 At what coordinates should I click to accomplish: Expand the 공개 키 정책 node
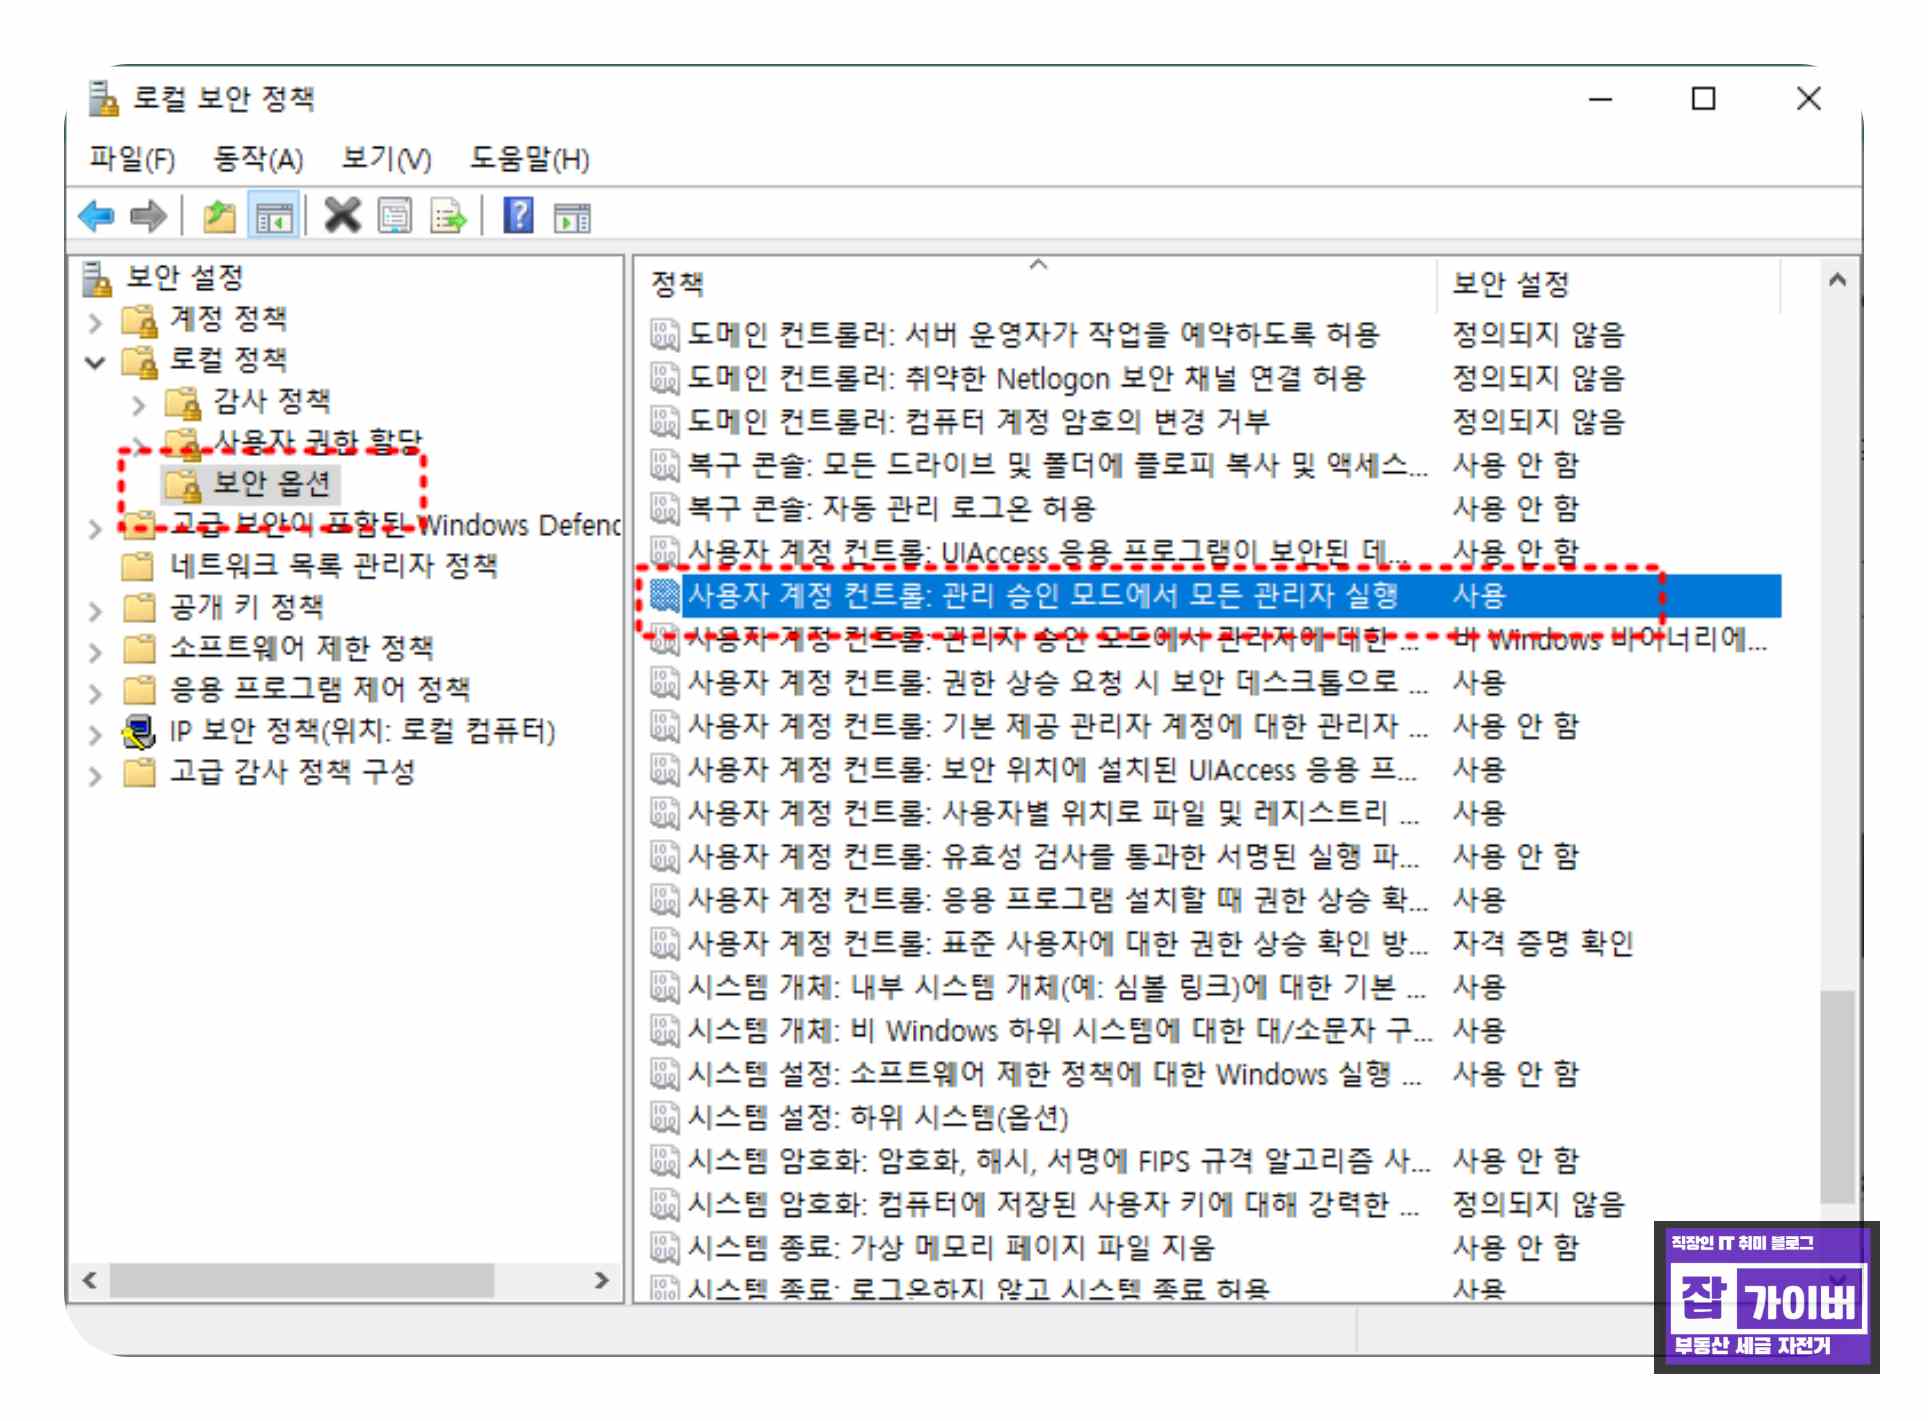tap(95, 610)
